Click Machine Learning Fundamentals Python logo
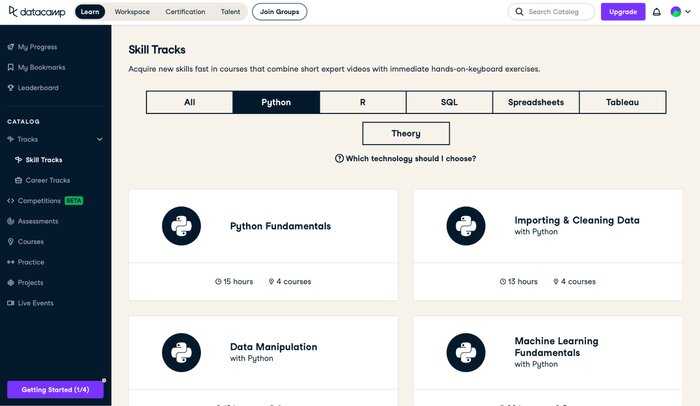 (x=466, y=352)
